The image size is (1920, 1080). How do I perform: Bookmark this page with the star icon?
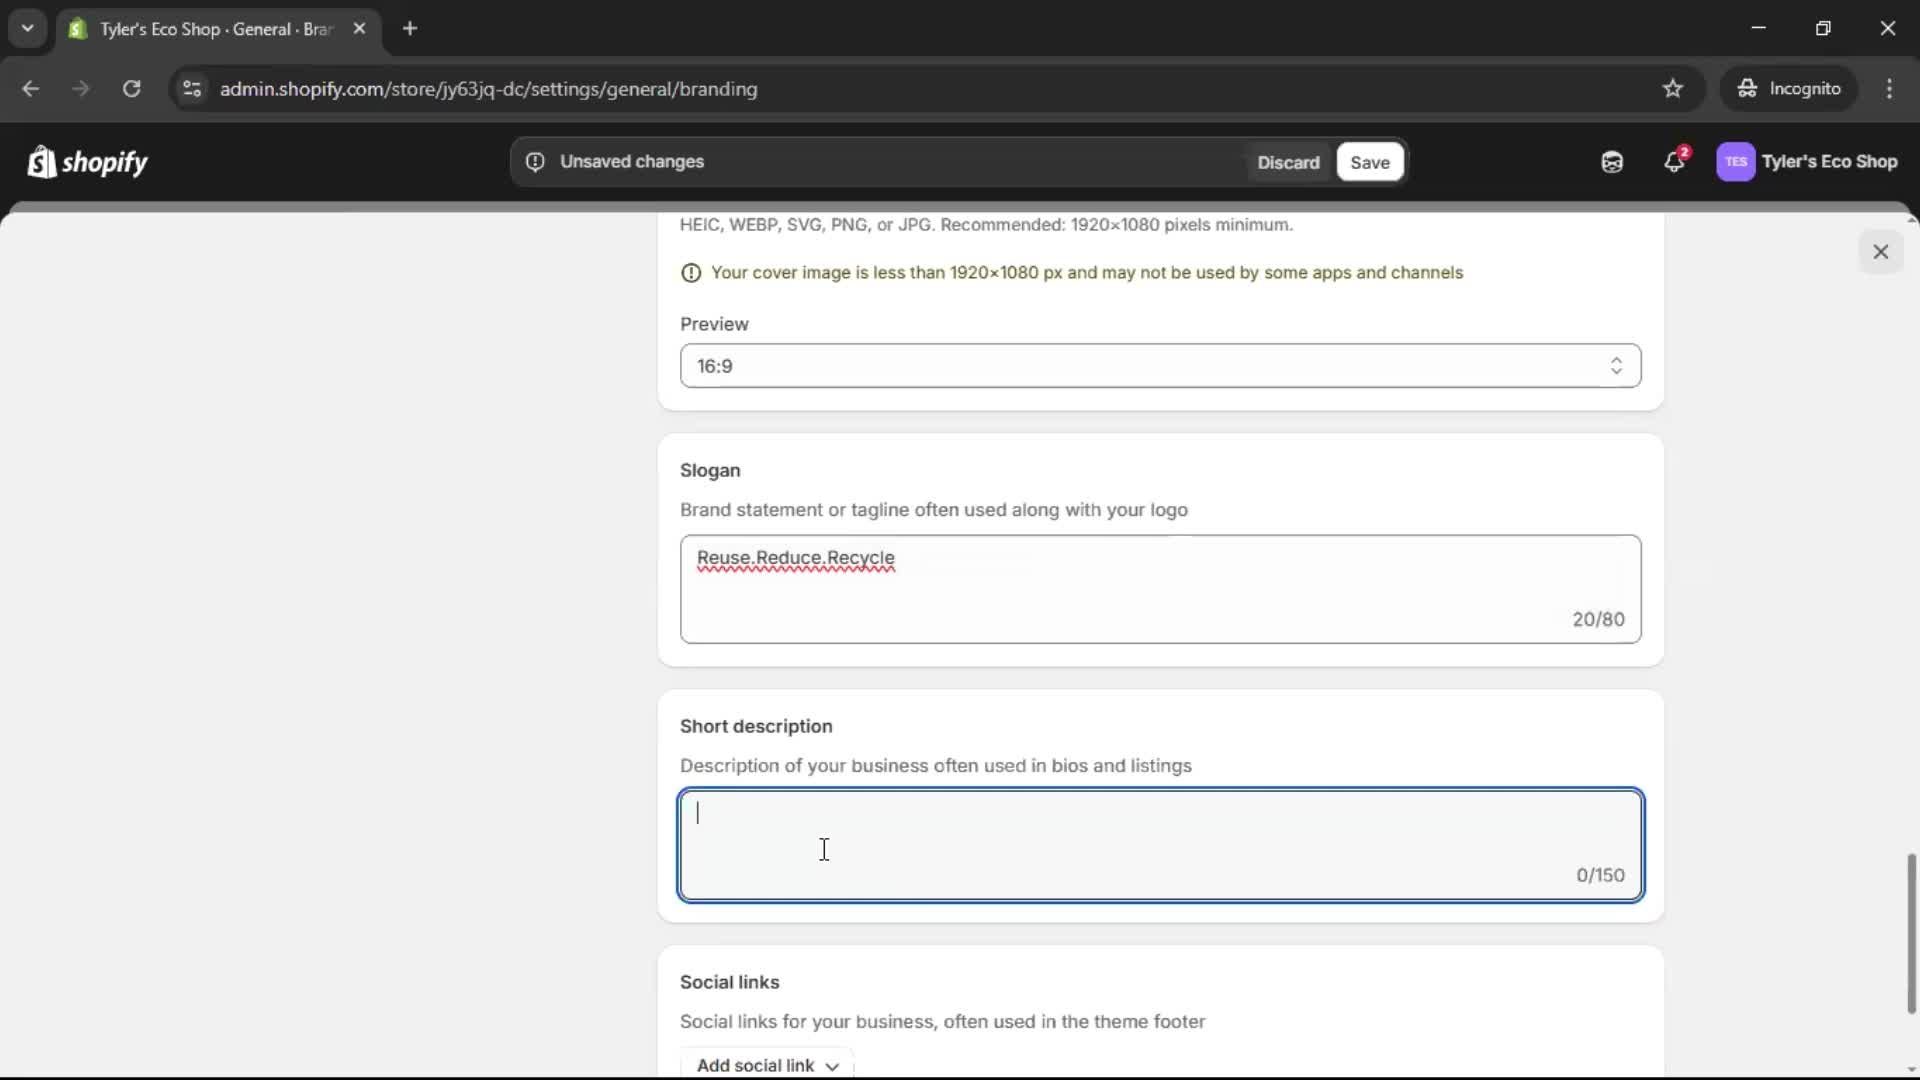click(x=1673, y=88)
